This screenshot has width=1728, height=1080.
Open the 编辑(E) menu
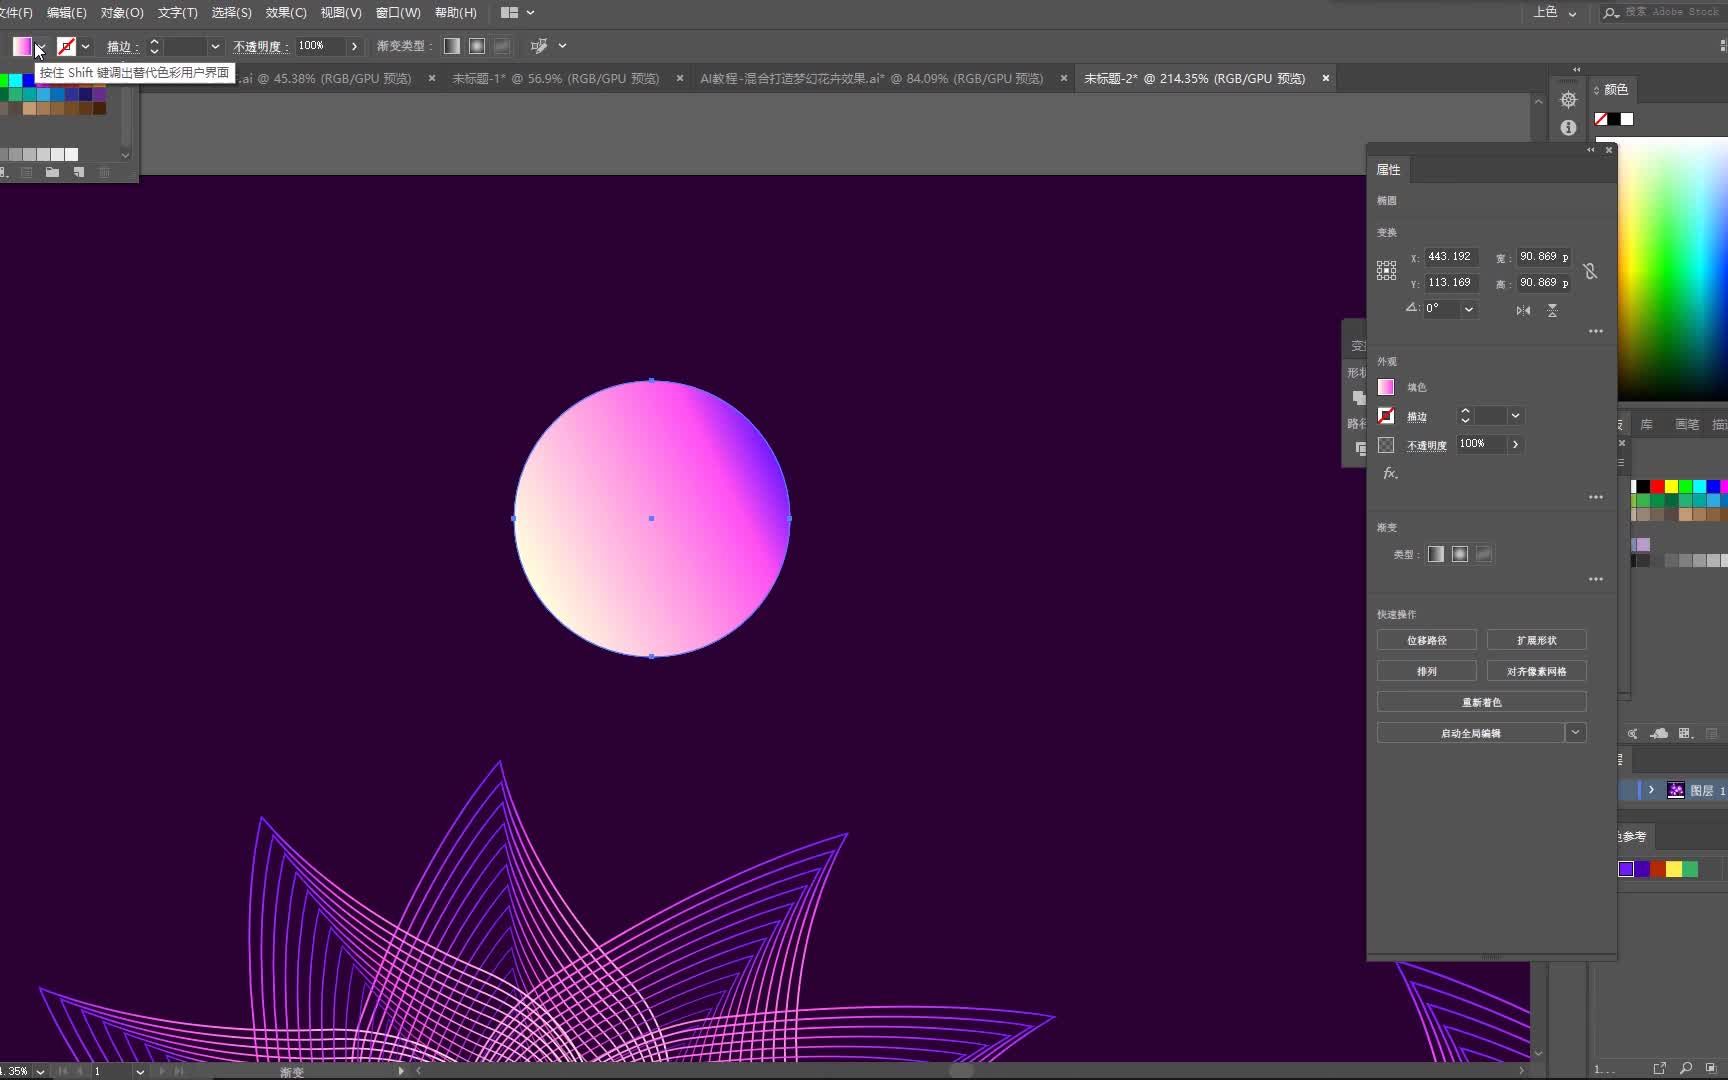pos(66,13)
